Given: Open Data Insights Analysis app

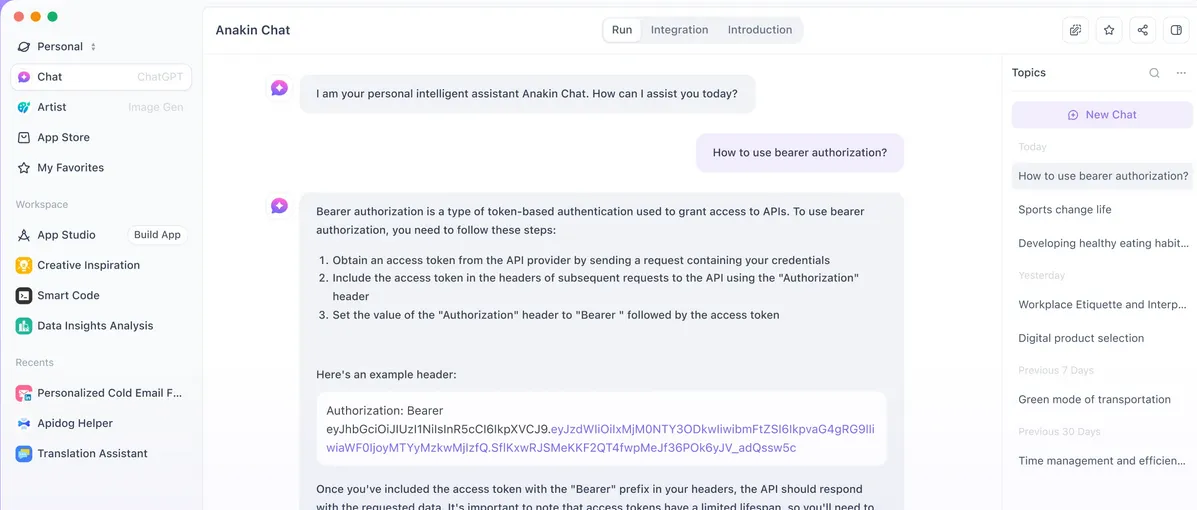Looking at the screenshot, I should [x=95, y=325].
